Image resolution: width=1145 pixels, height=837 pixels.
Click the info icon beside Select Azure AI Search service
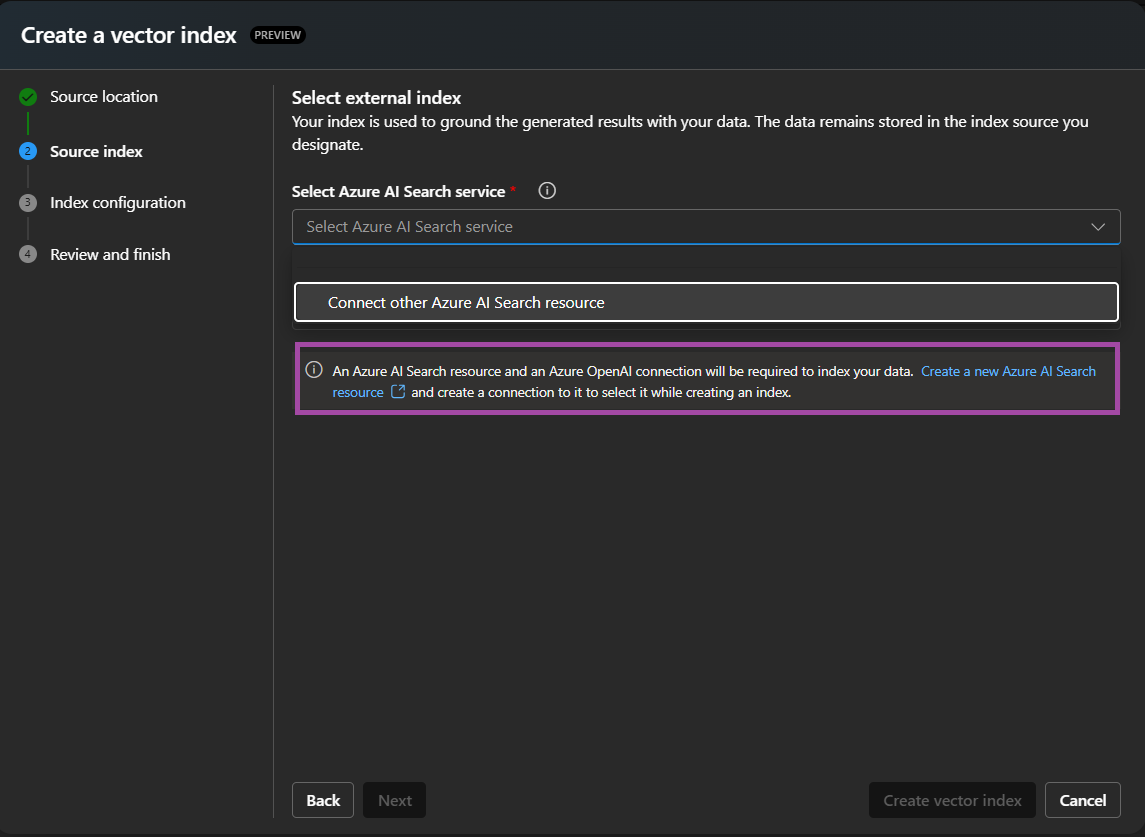pos(547,190)
